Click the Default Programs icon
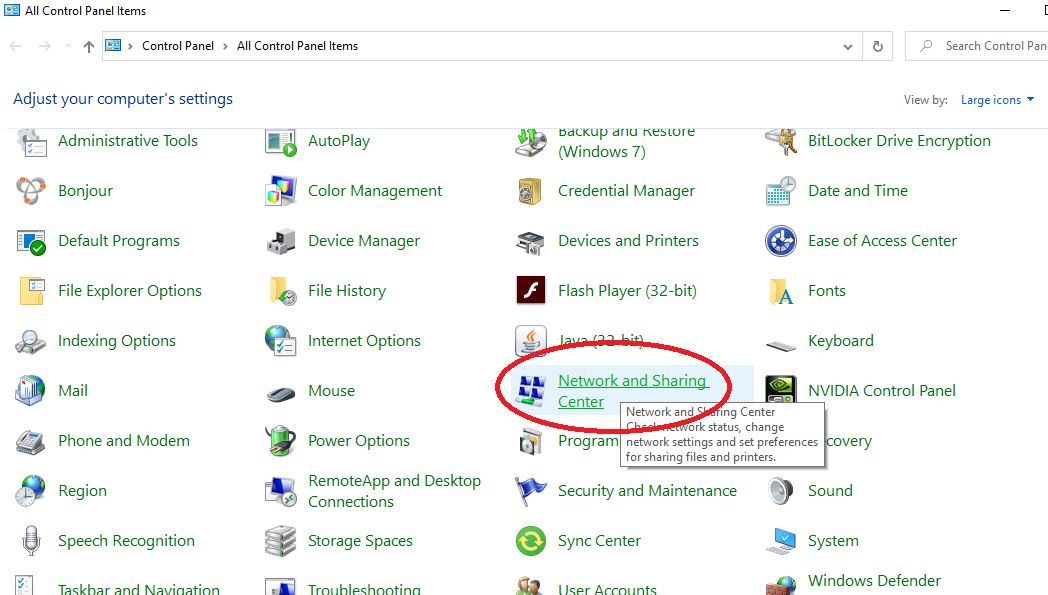The image size is (1048, 595). click(x=31, y=241)
